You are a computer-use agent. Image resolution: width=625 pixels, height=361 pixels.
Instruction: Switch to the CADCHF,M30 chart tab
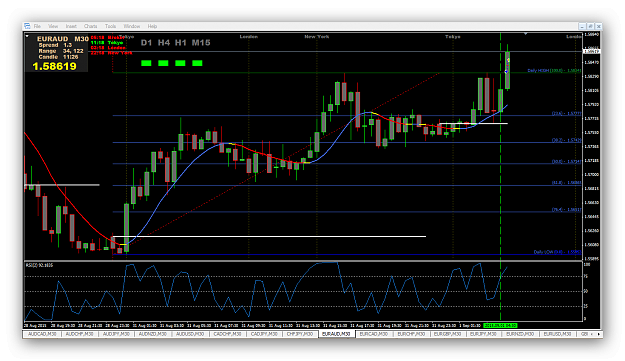coord(227,334)
